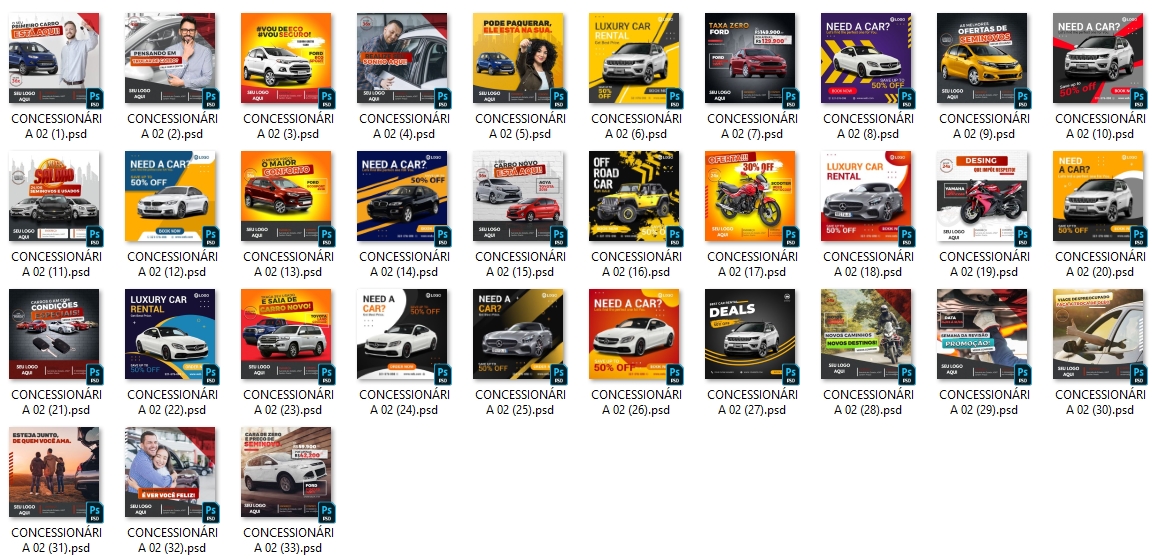Image resolution: width=1155 pixels, height=559 pixels.
Task: Select the purple Need A Car thumbnail, file (8)
Action: coord(866,58)
